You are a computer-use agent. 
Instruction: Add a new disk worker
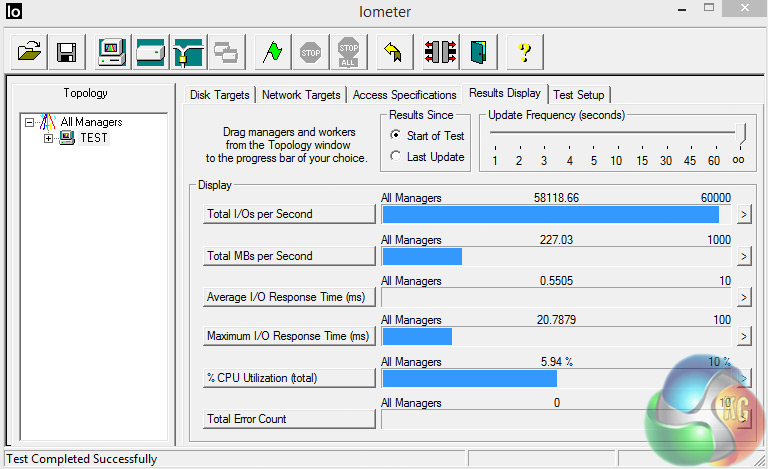click(150, 51)
